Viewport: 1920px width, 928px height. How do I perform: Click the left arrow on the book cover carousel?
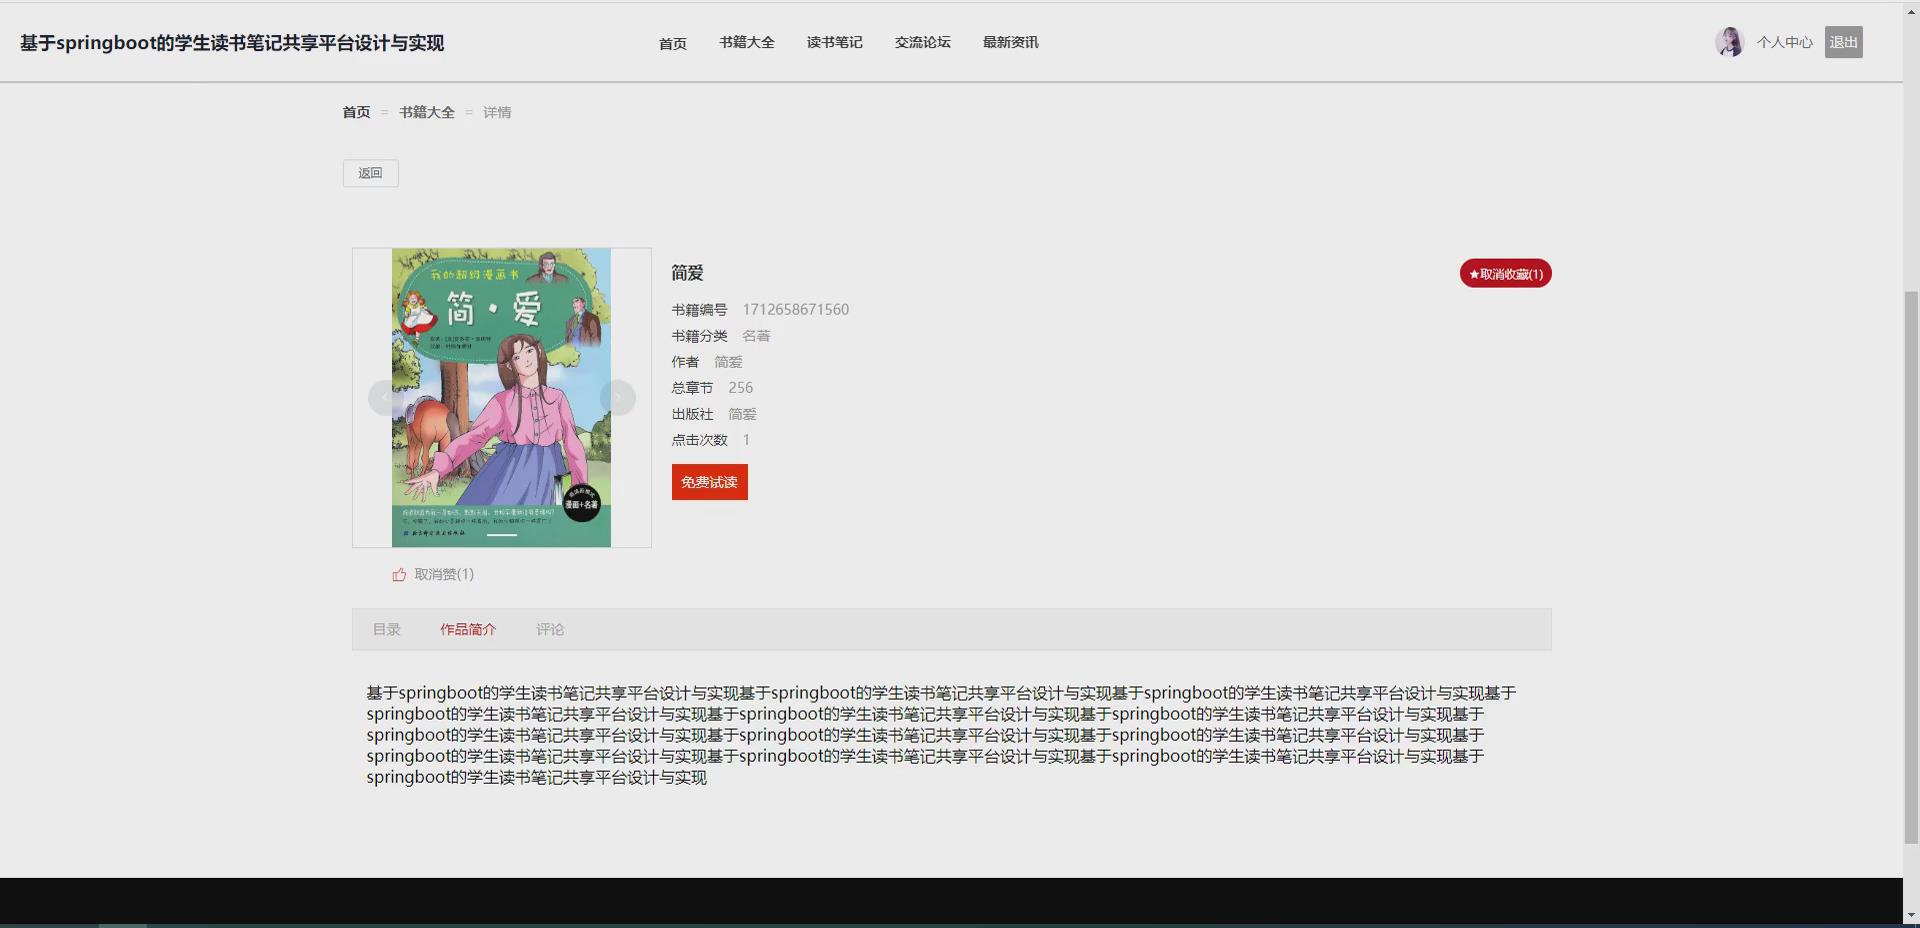pyautogui.click(x=386, y=397)
